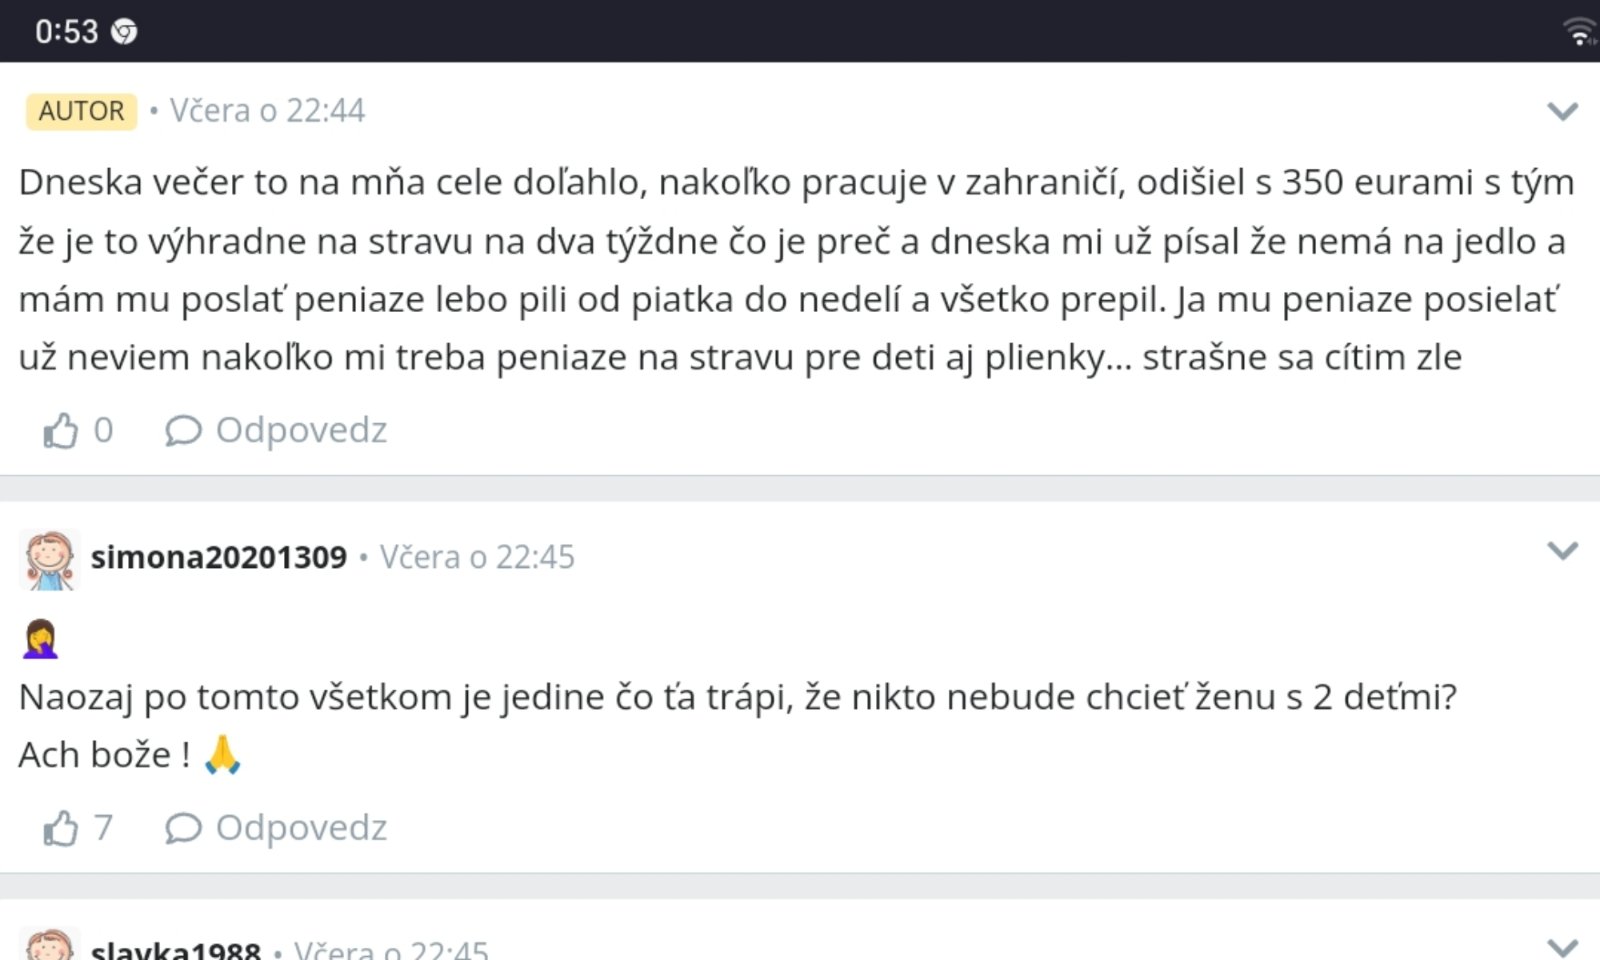Open the chevron menu on simona20201309's comment
The width and height of the screenshot is (1600, 960).
click(x=1562, y=551)
